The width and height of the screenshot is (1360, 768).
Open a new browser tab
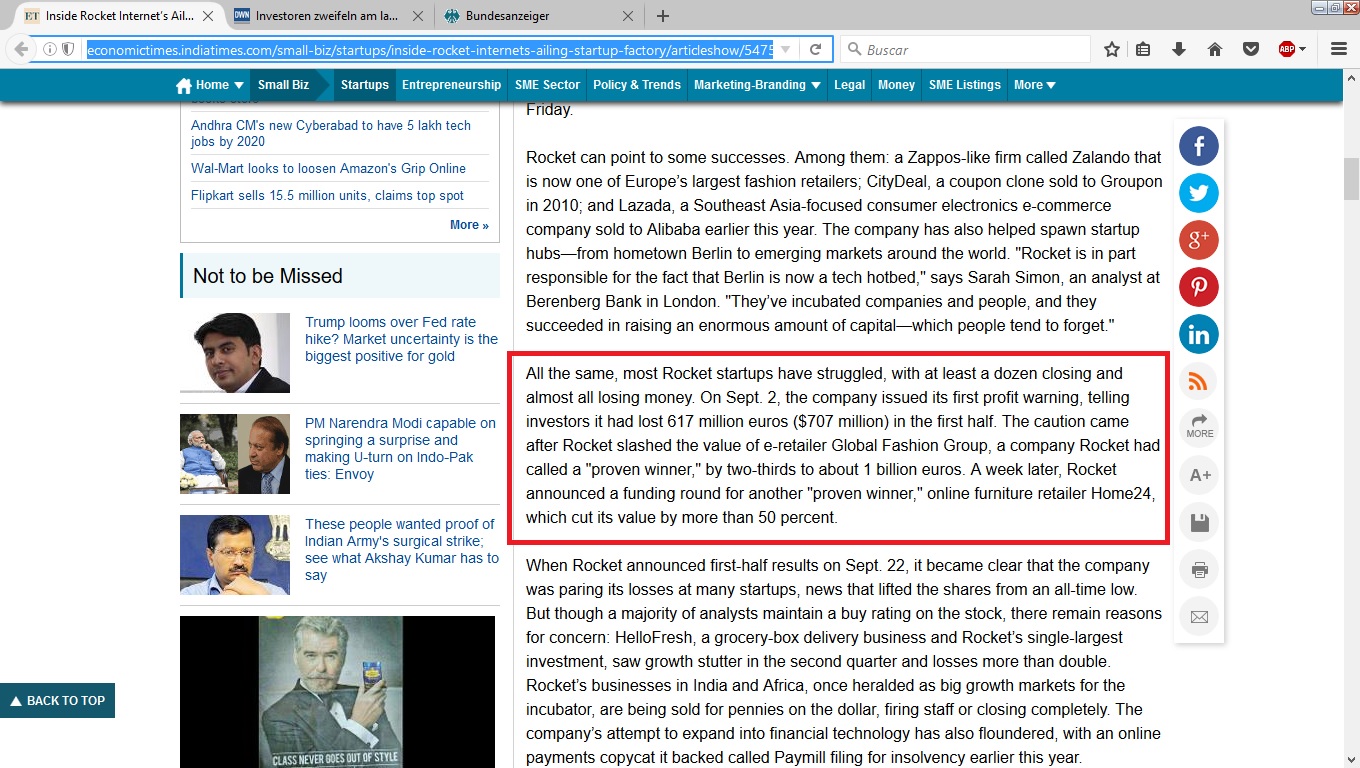click(x=662, y=16)
